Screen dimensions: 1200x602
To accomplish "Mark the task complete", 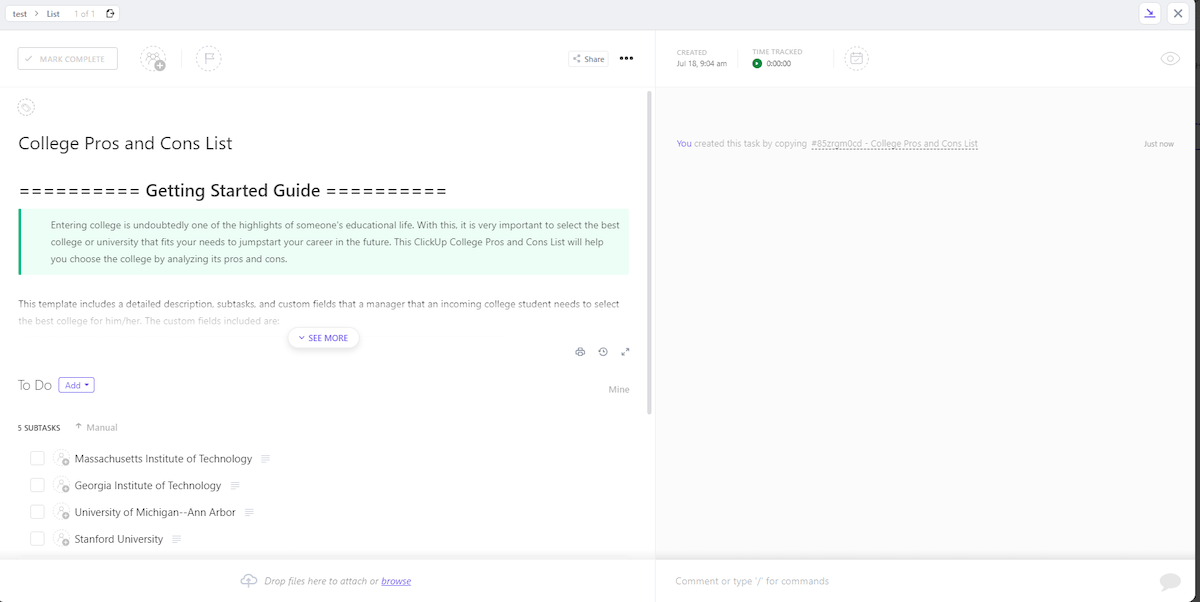I will tap(67, 59).
